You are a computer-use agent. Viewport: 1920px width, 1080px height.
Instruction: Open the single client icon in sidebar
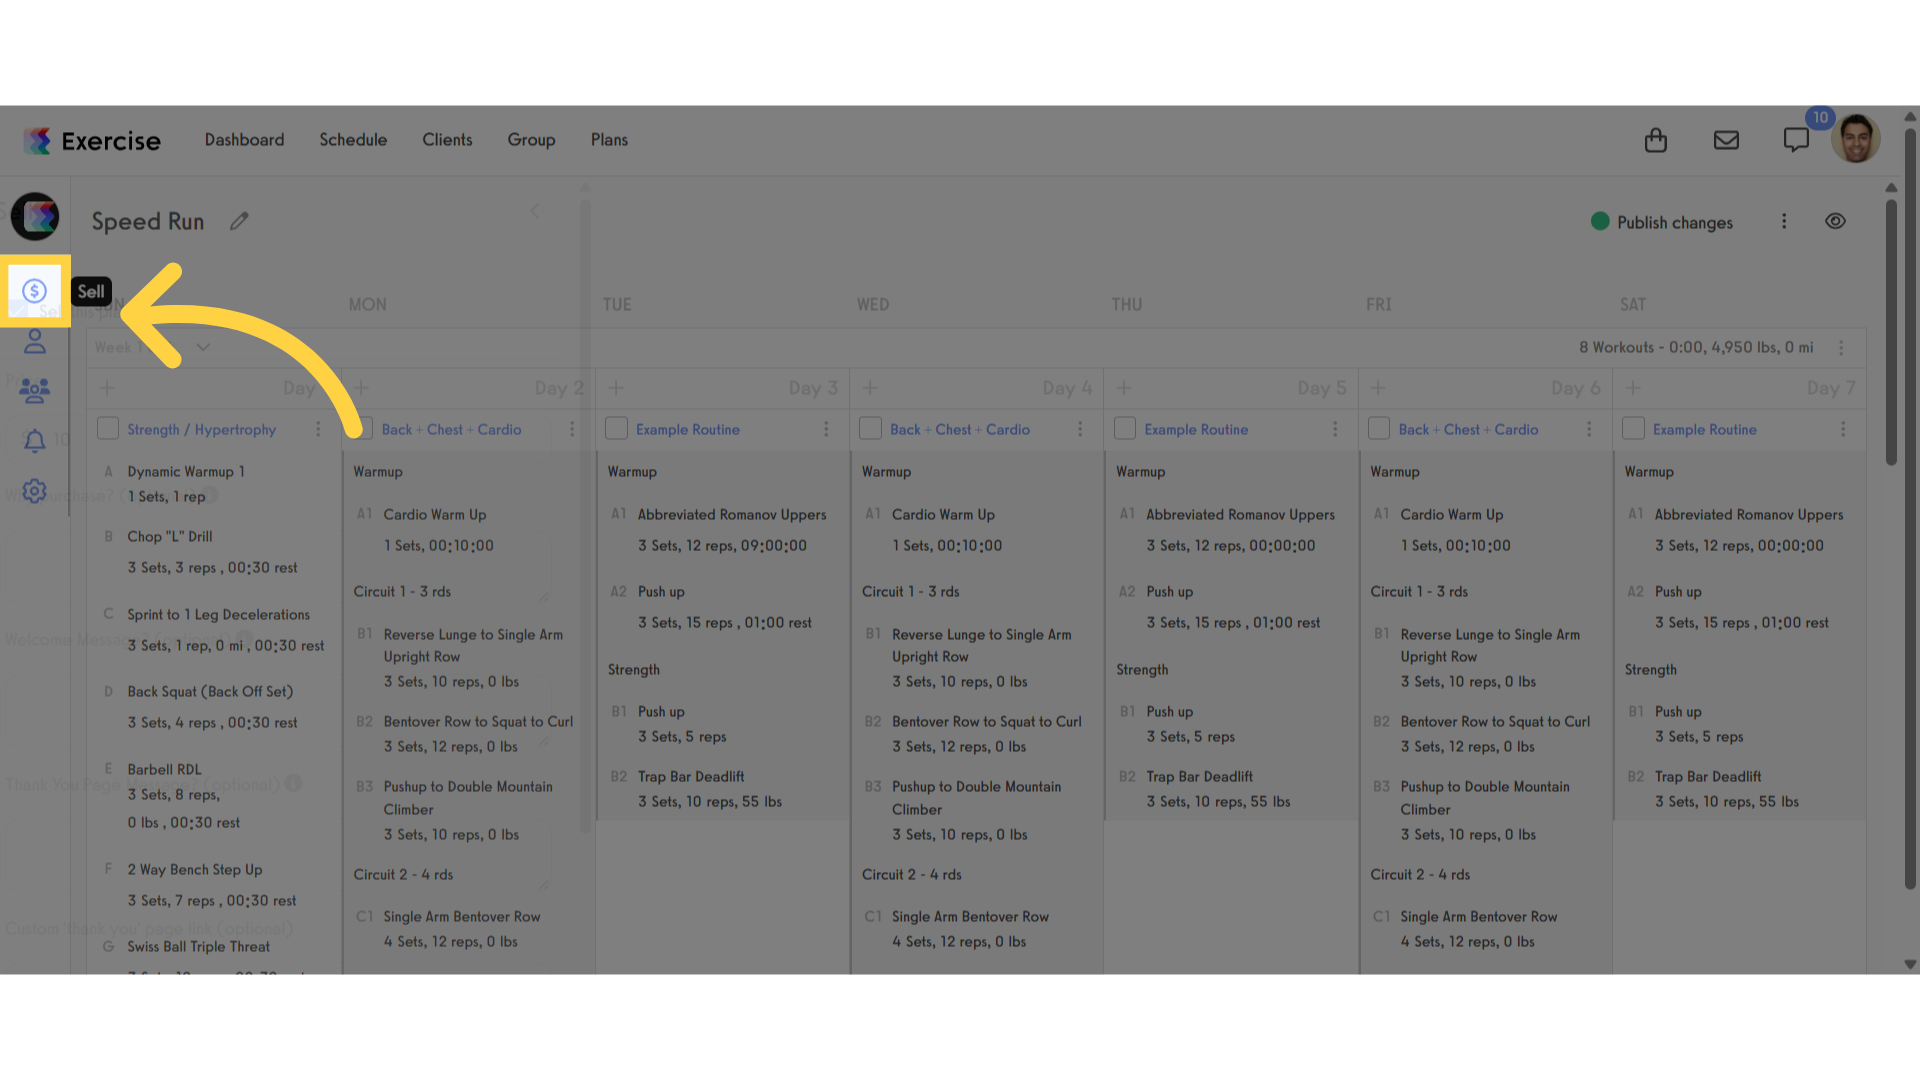35,342
